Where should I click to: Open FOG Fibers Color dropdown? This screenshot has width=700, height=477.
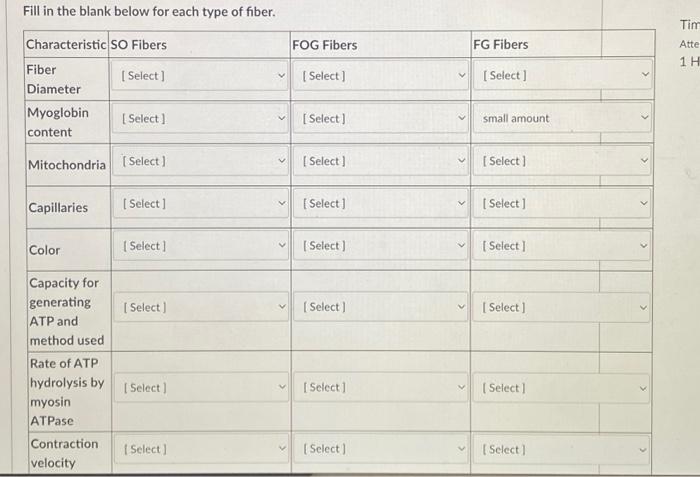point(381,246)
